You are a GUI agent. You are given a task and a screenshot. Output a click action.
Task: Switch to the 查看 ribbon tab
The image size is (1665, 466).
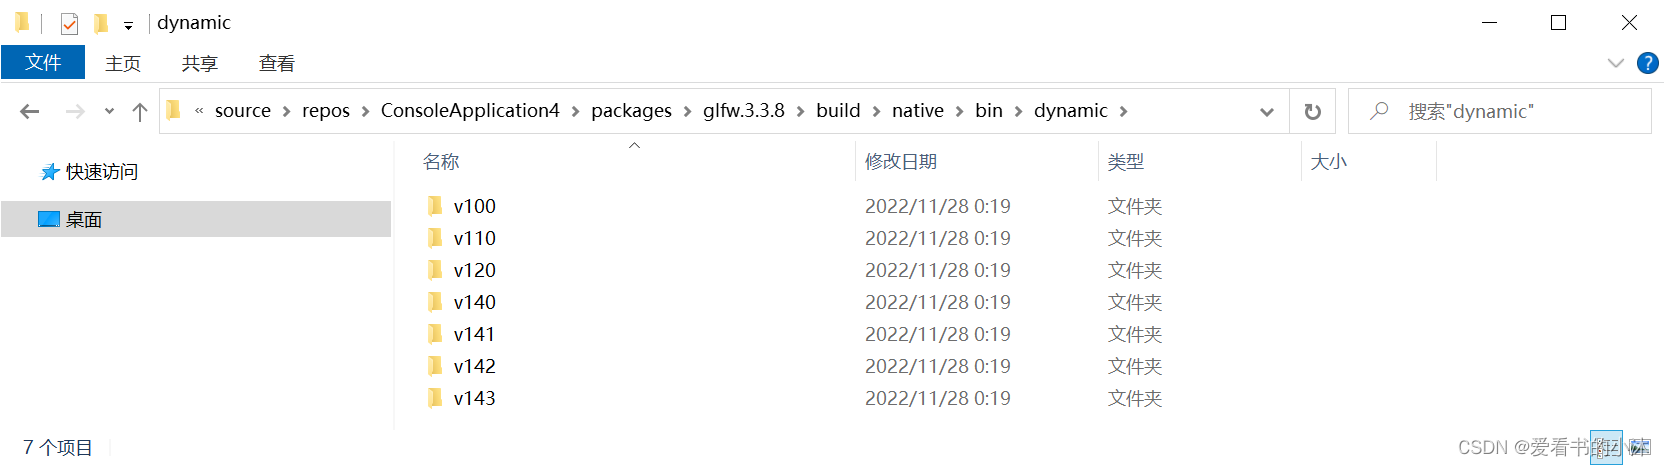click(276, 64)
